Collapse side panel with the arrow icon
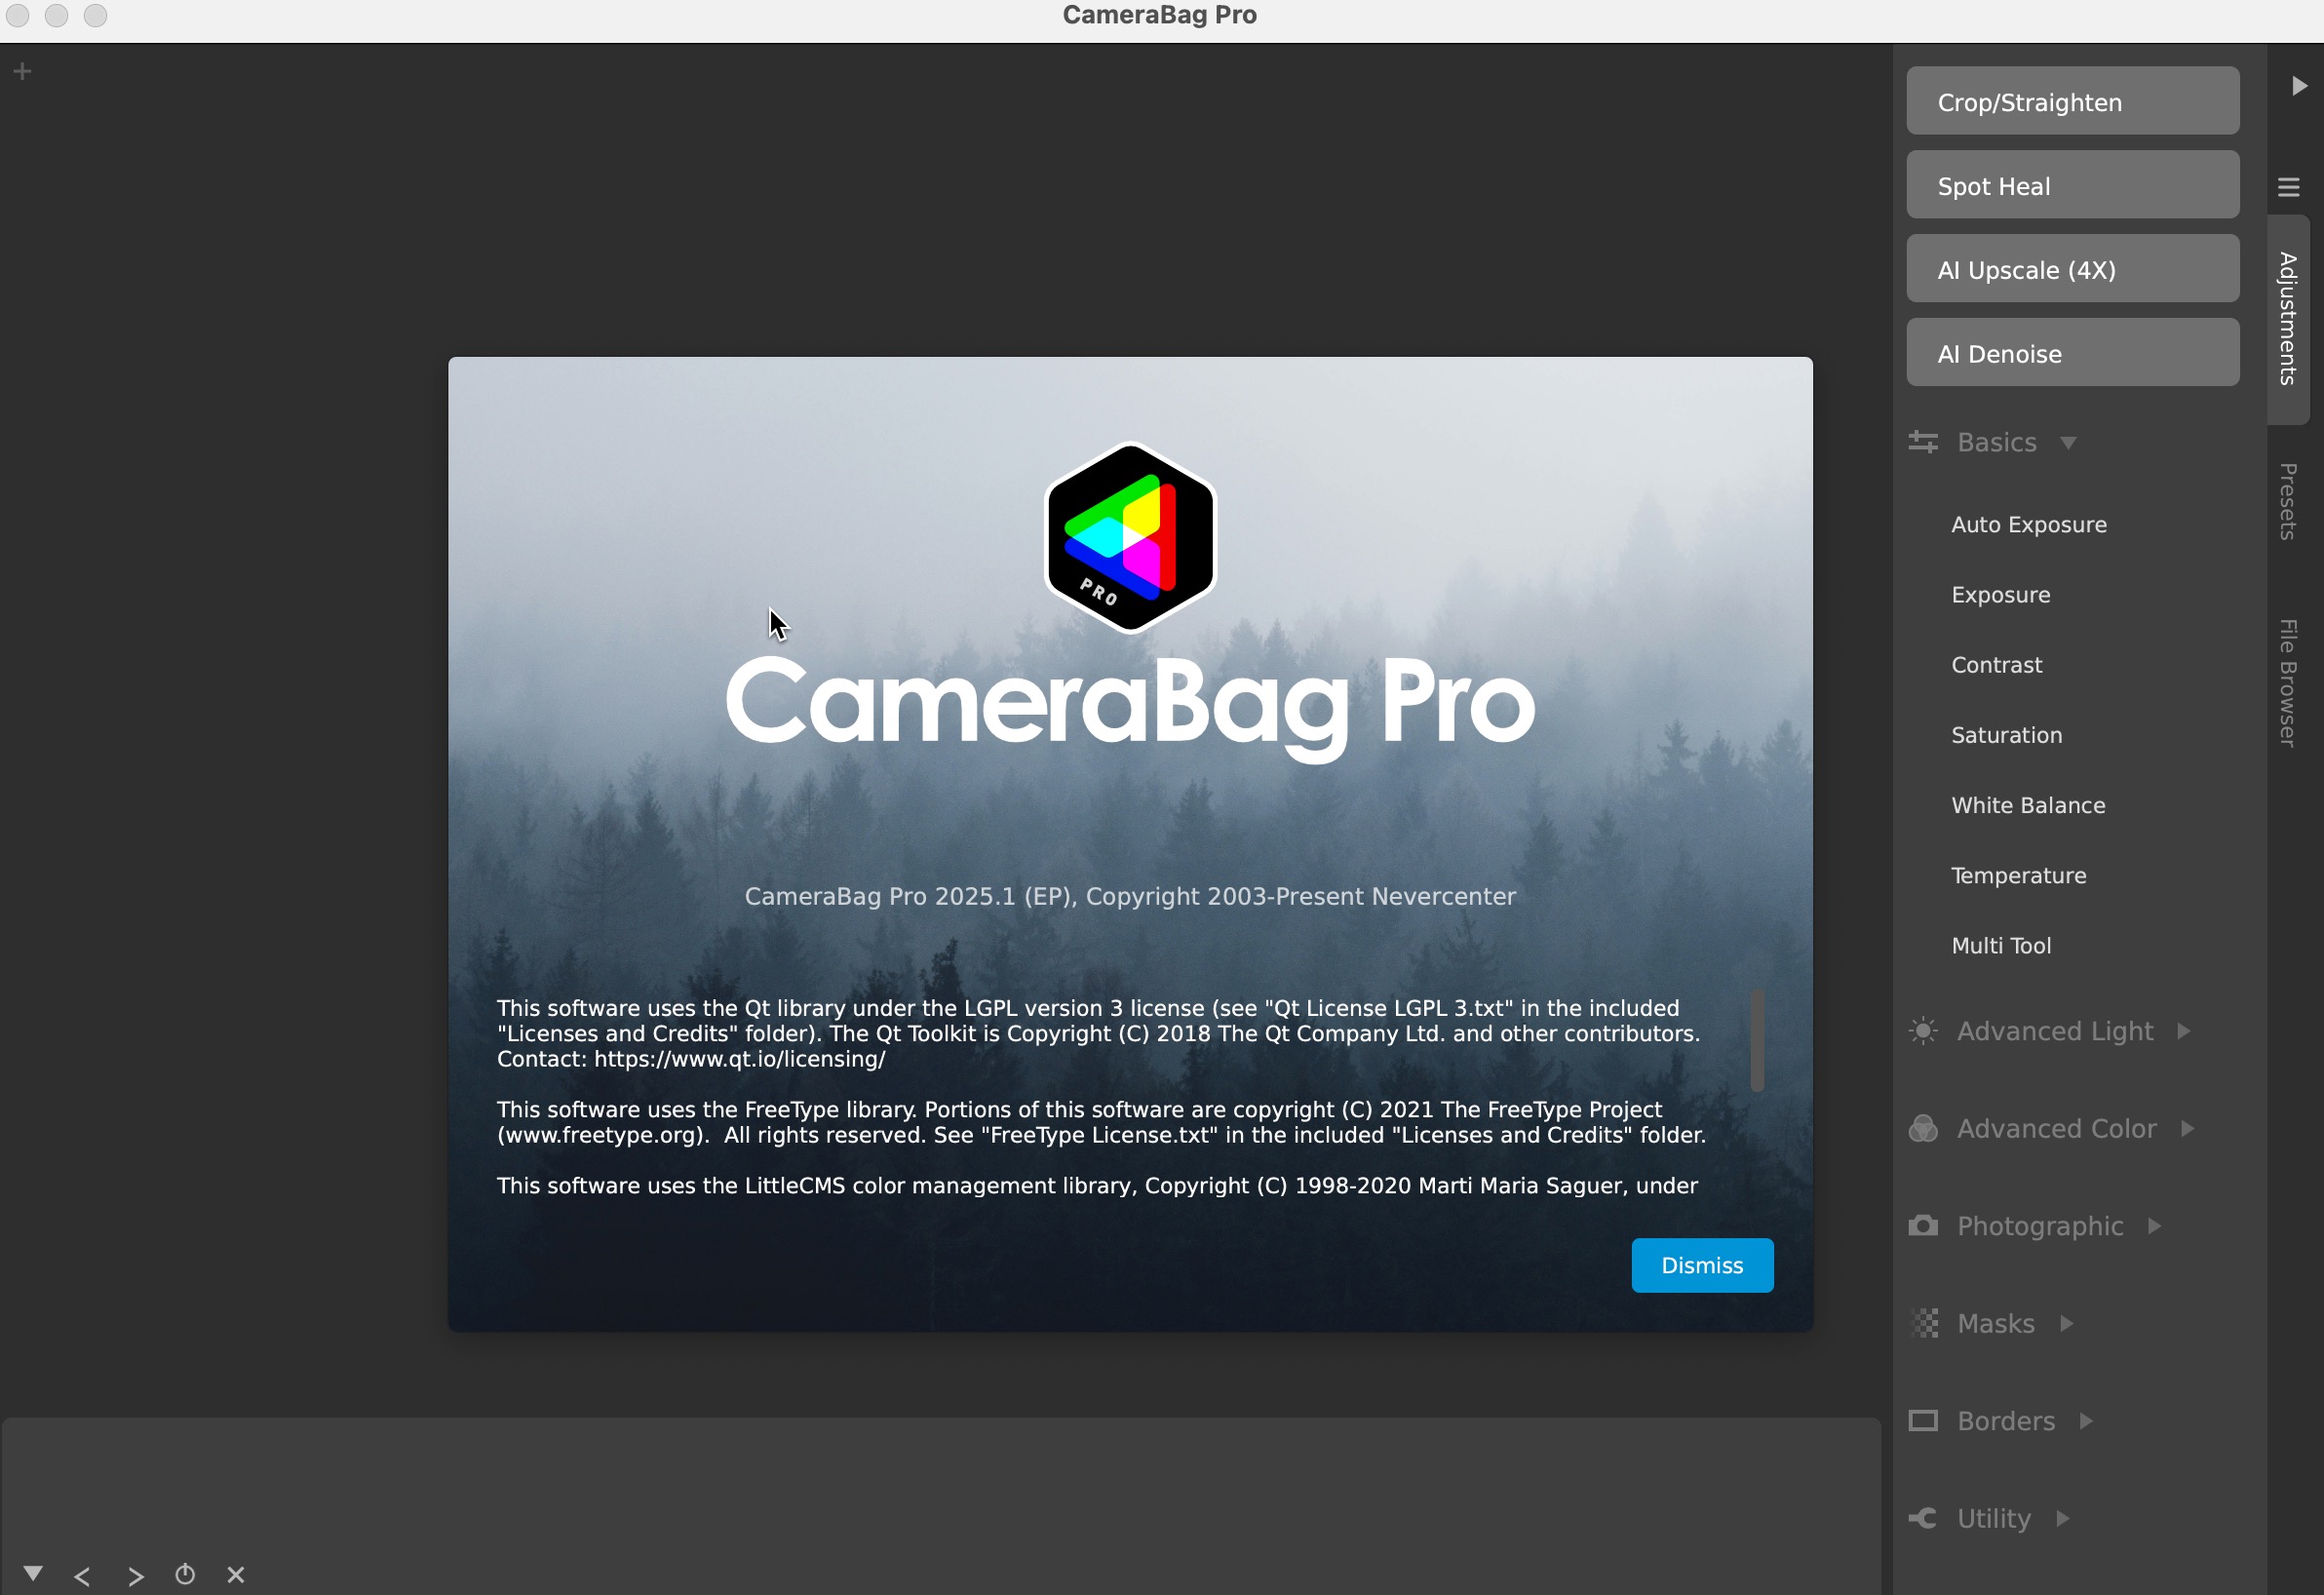This screenshot has width=2324, height=1595. 2299,86
